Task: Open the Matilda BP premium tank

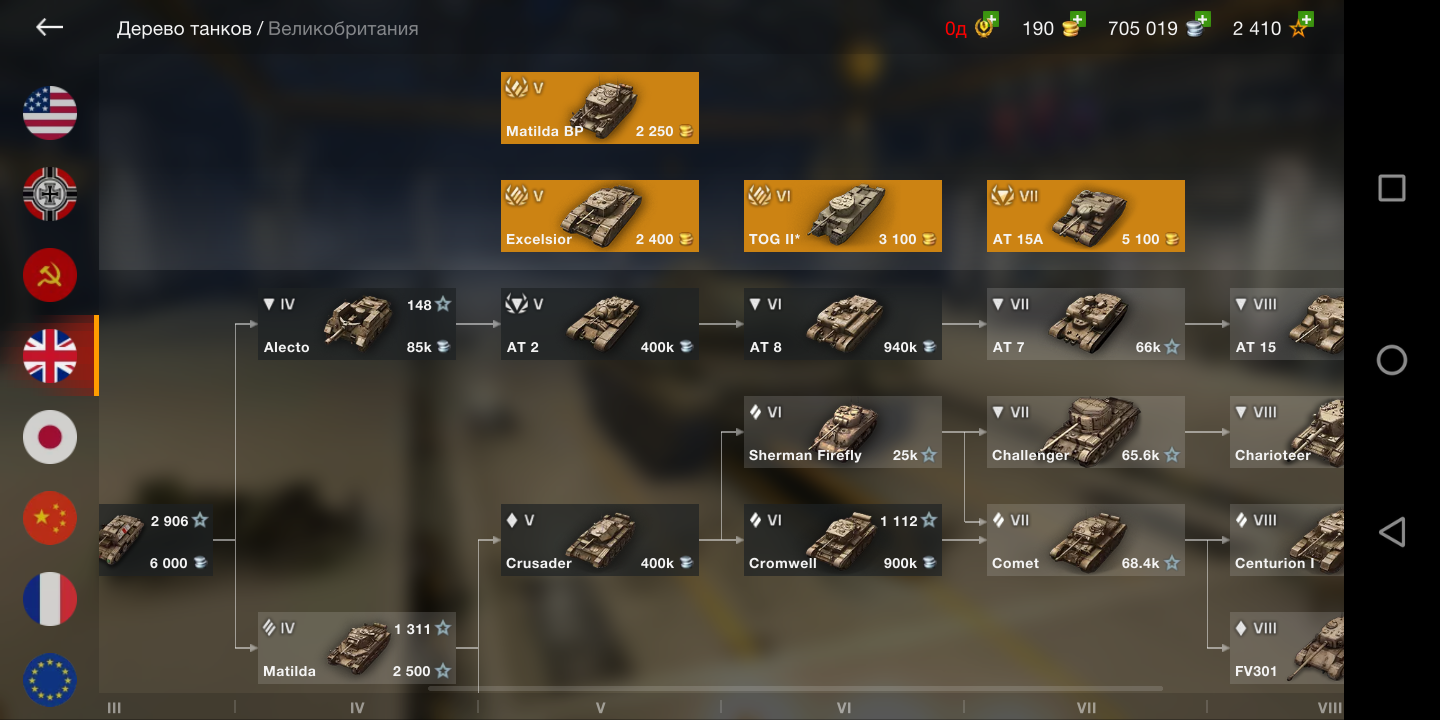Action: [x=600, y=108]
